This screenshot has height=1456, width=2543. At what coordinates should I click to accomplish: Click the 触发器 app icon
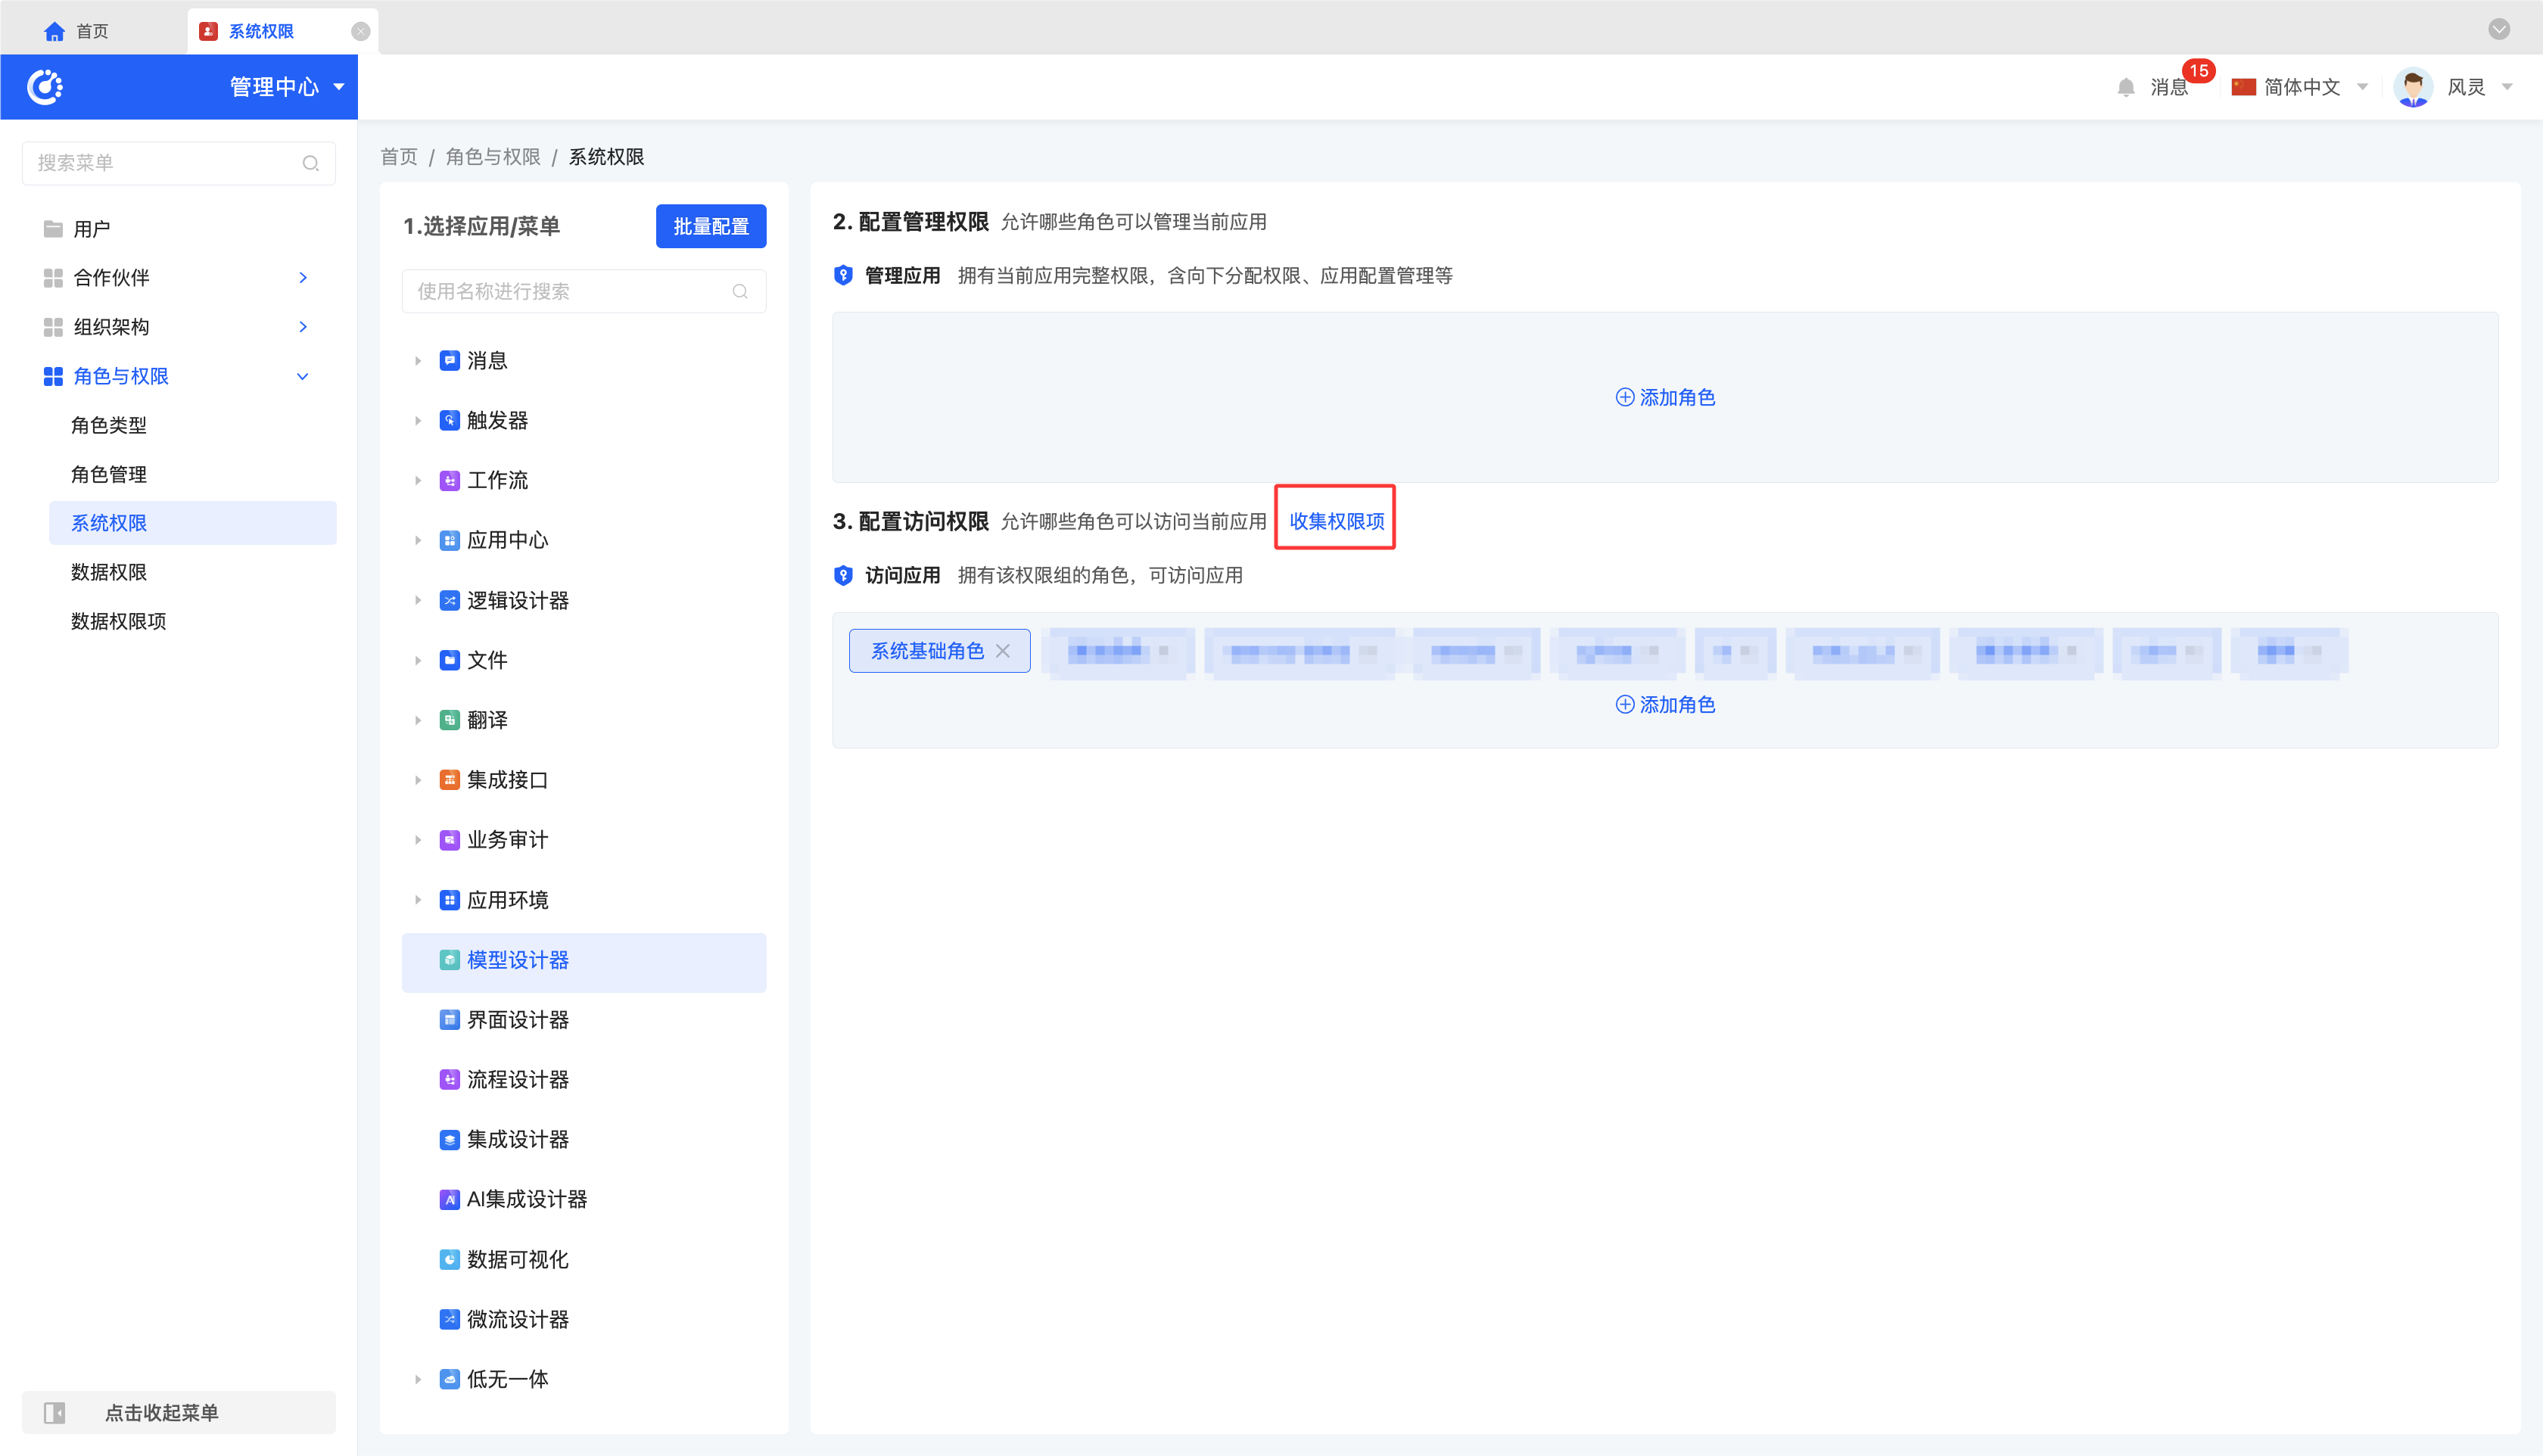coord(450,420)
